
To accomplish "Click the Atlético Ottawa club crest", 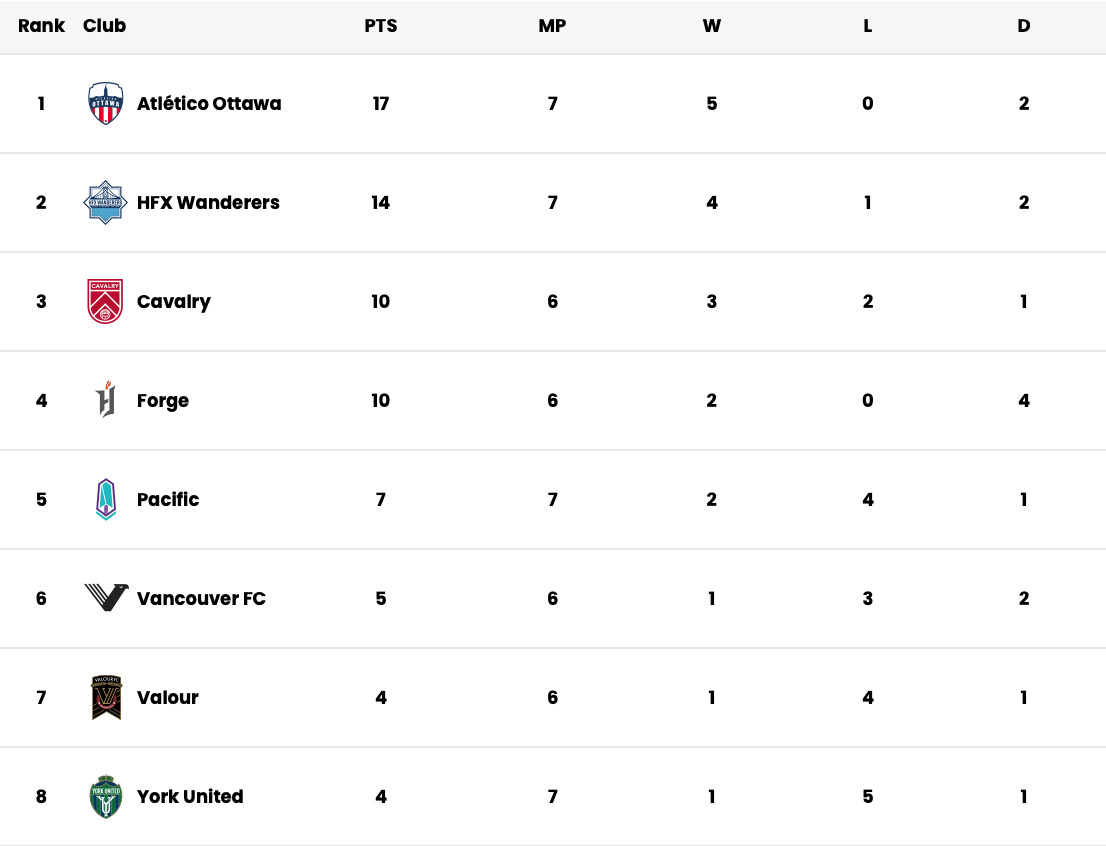I will pyautogui.click(x=105, y=103).
